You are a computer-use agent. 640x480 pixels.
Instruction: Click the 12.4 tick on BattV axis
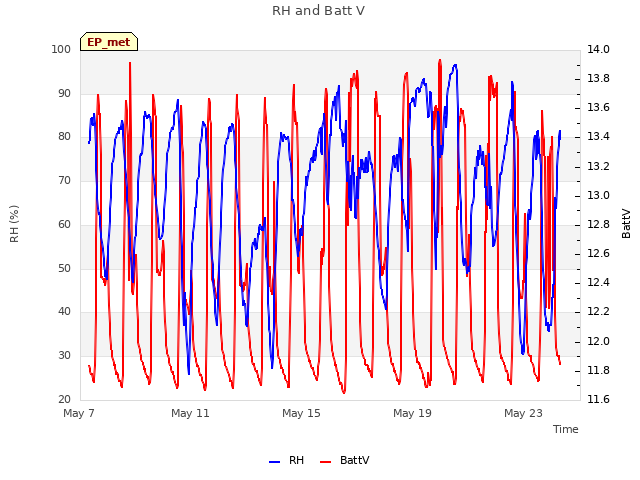pos(598,282)
